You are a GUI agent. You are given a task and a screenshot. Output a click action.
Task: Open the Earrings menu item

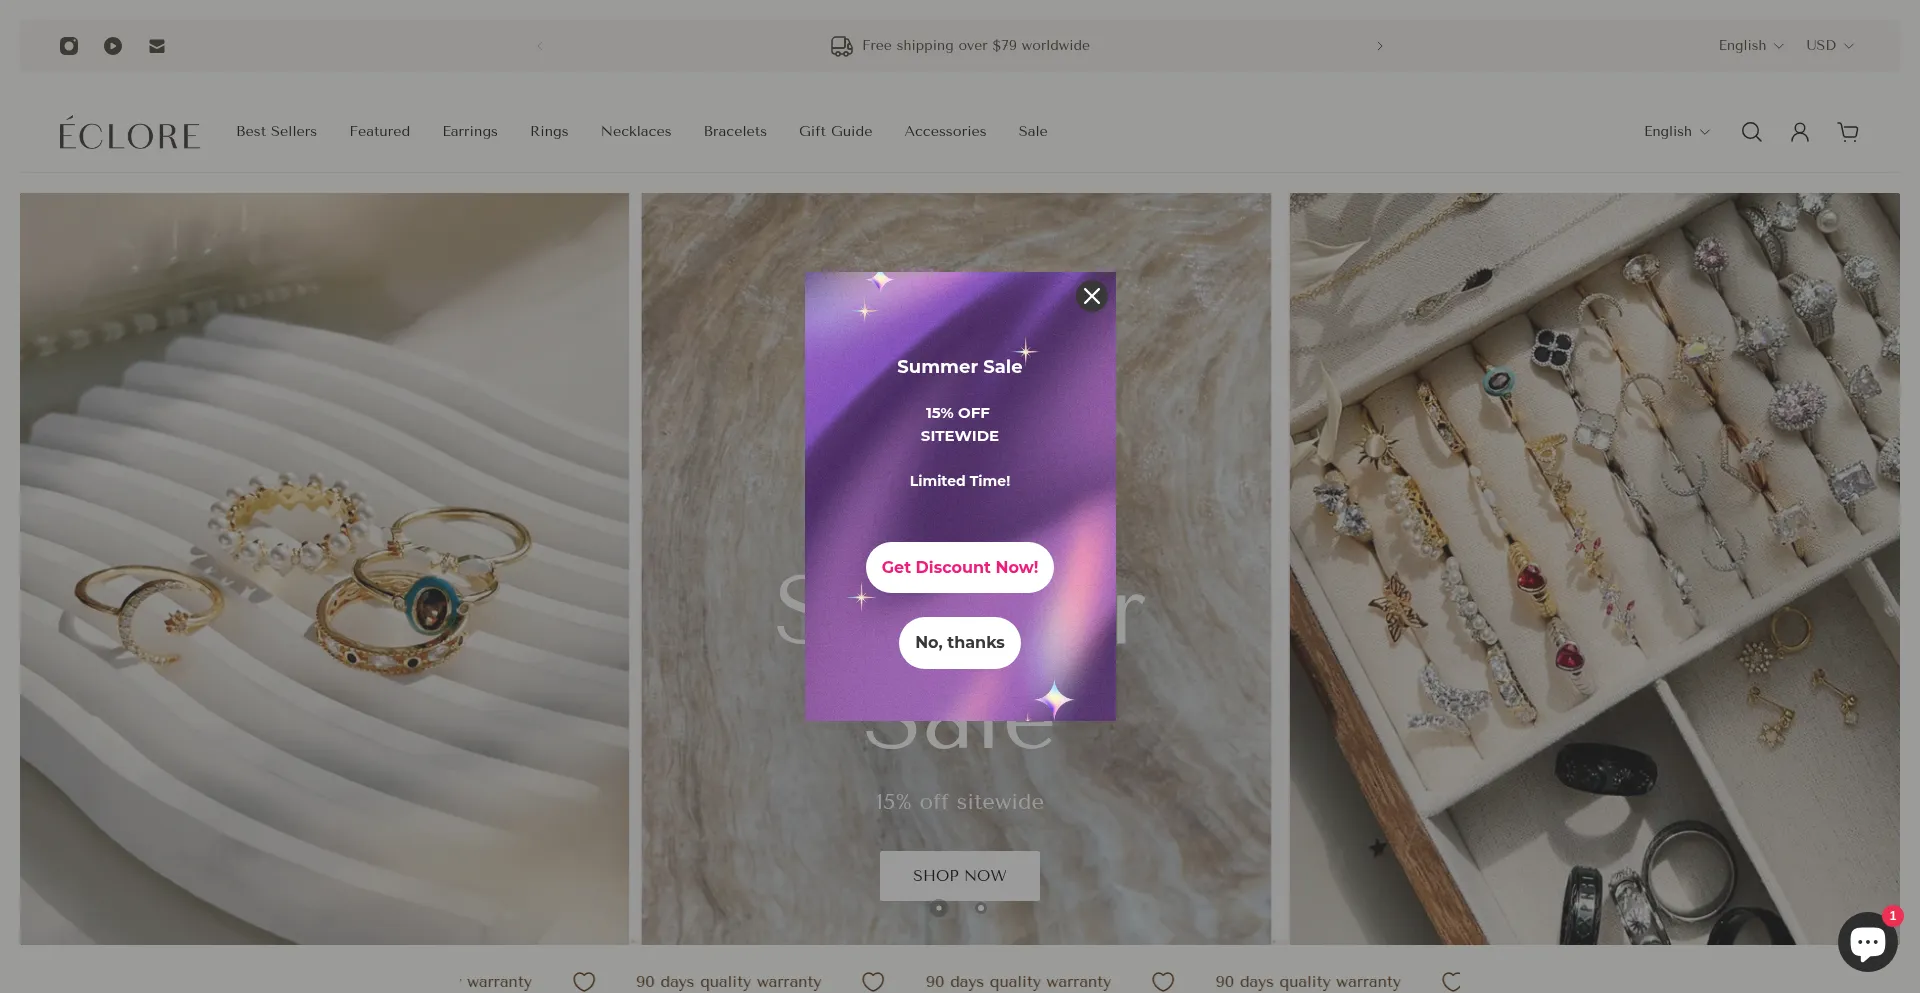click(470, 132)
